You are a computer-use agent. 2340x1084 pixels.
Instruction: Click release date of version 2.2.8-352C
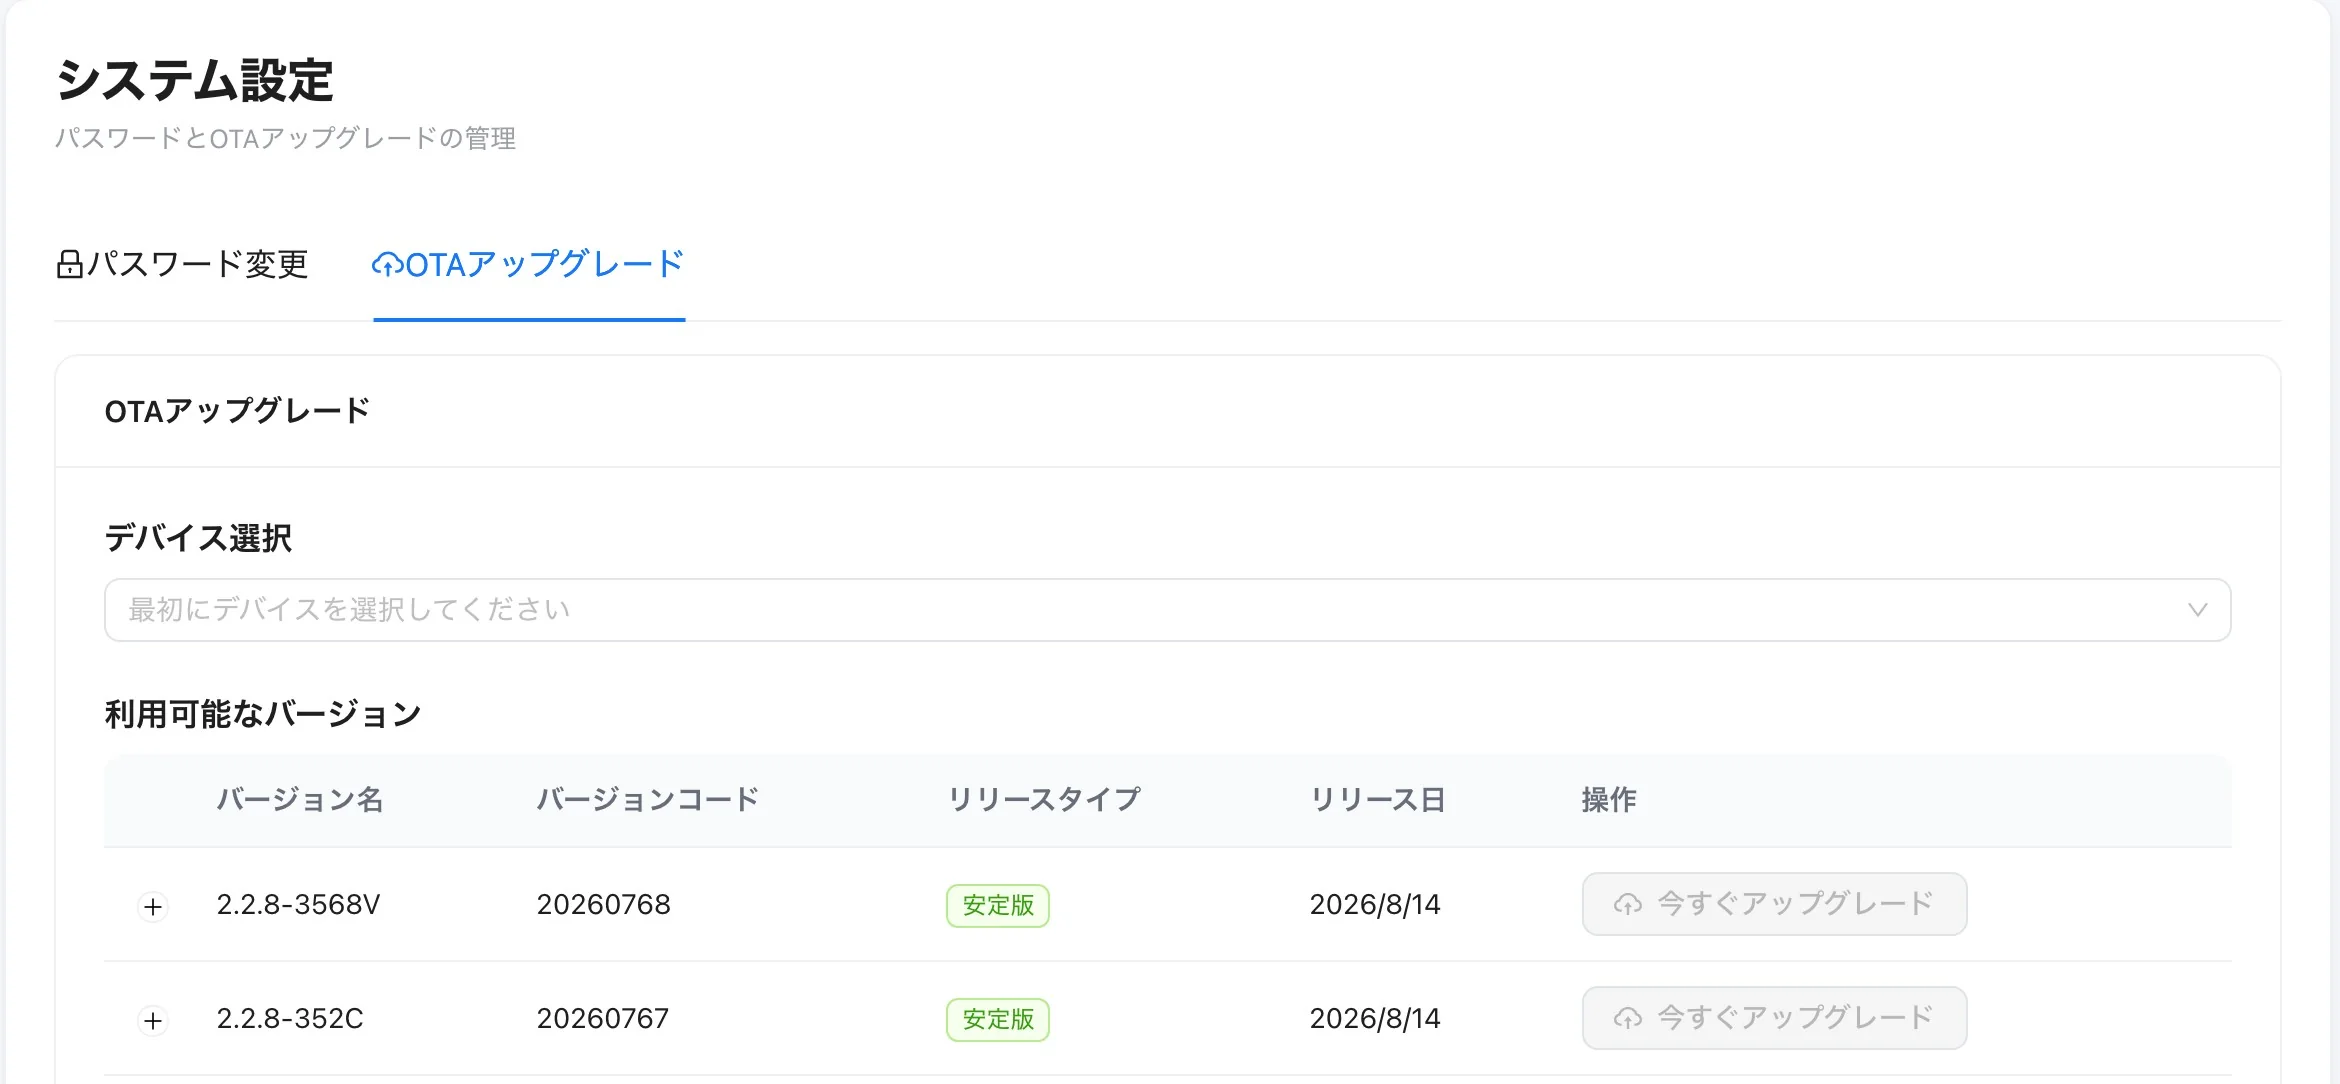pyautogui.click(x=1375, y=1019)
